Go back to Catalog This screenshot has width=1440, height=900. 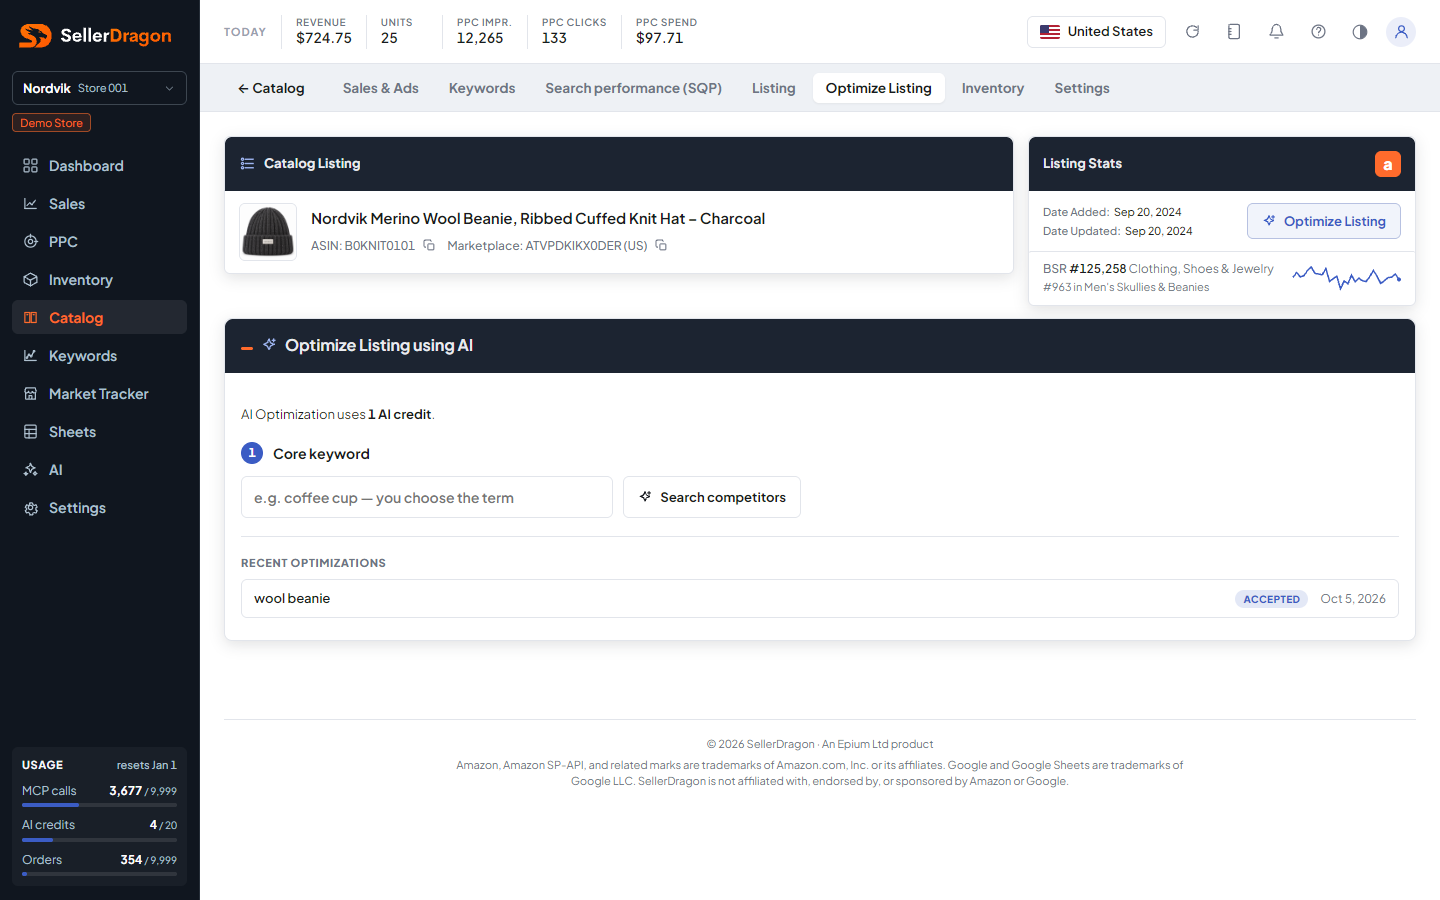point(271,88)
